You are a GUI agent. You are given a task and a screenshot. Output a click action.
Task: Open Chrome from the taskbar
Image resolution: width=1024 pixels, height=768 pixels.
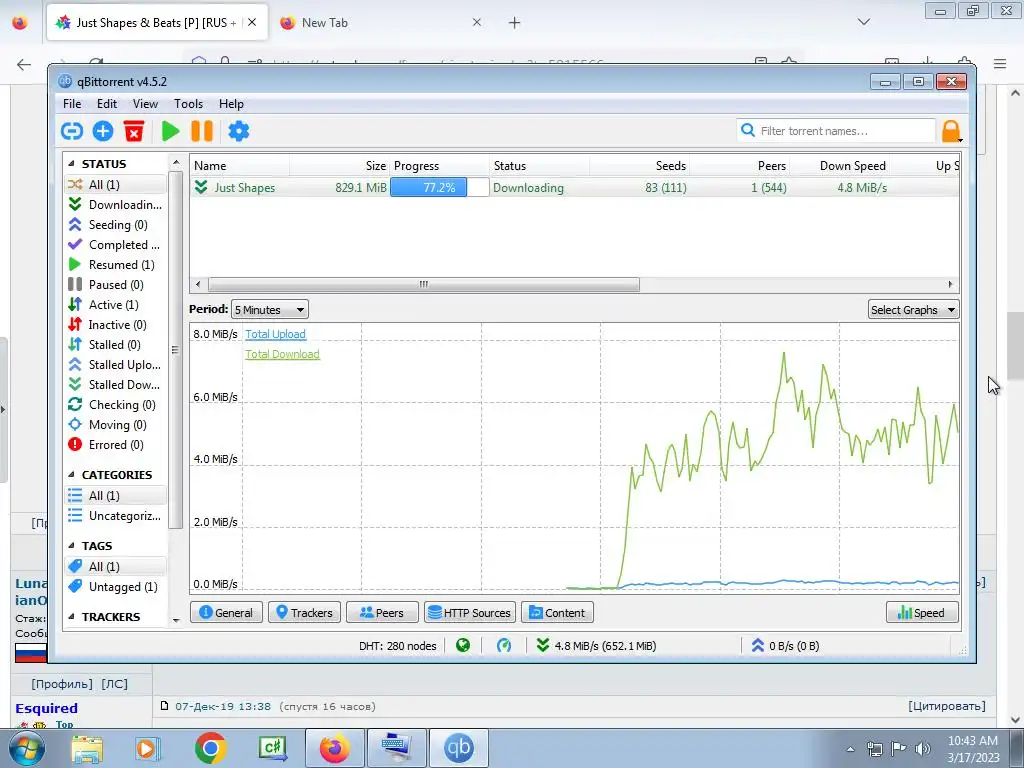[210, 748]
